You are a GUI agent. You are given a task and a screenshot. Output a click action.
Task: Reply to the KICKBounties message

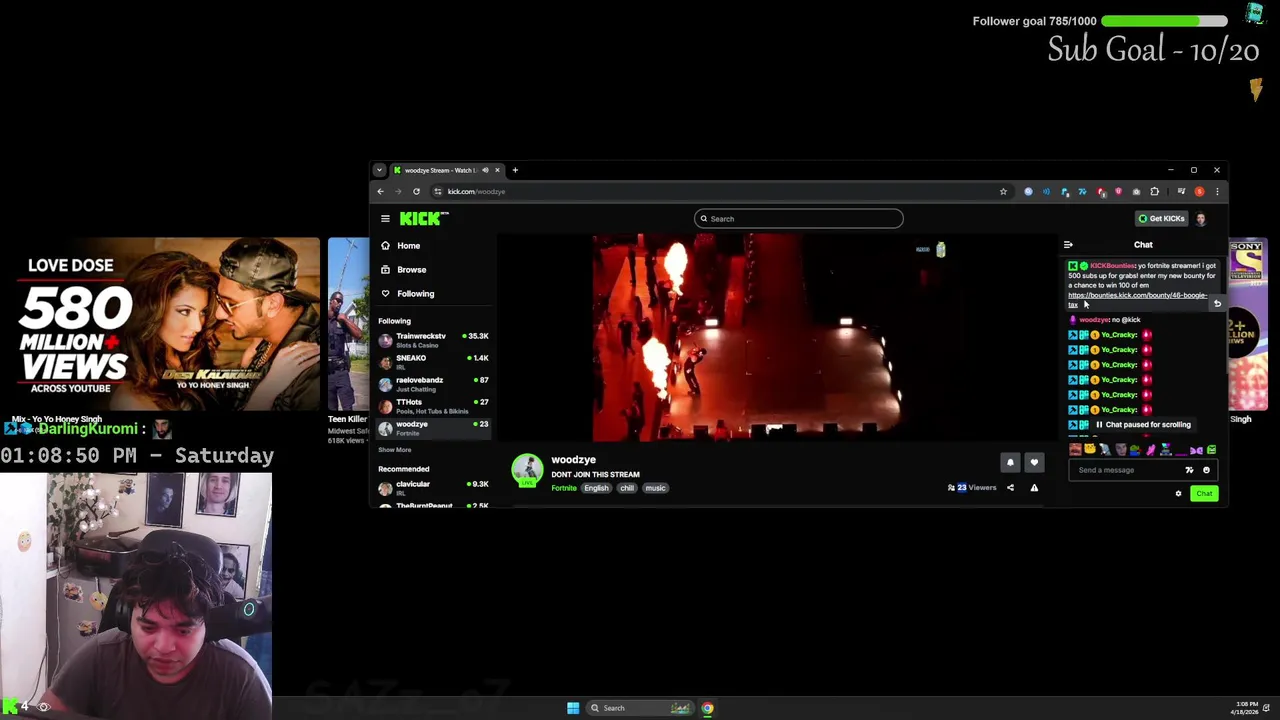click(x=1217, y=303)
